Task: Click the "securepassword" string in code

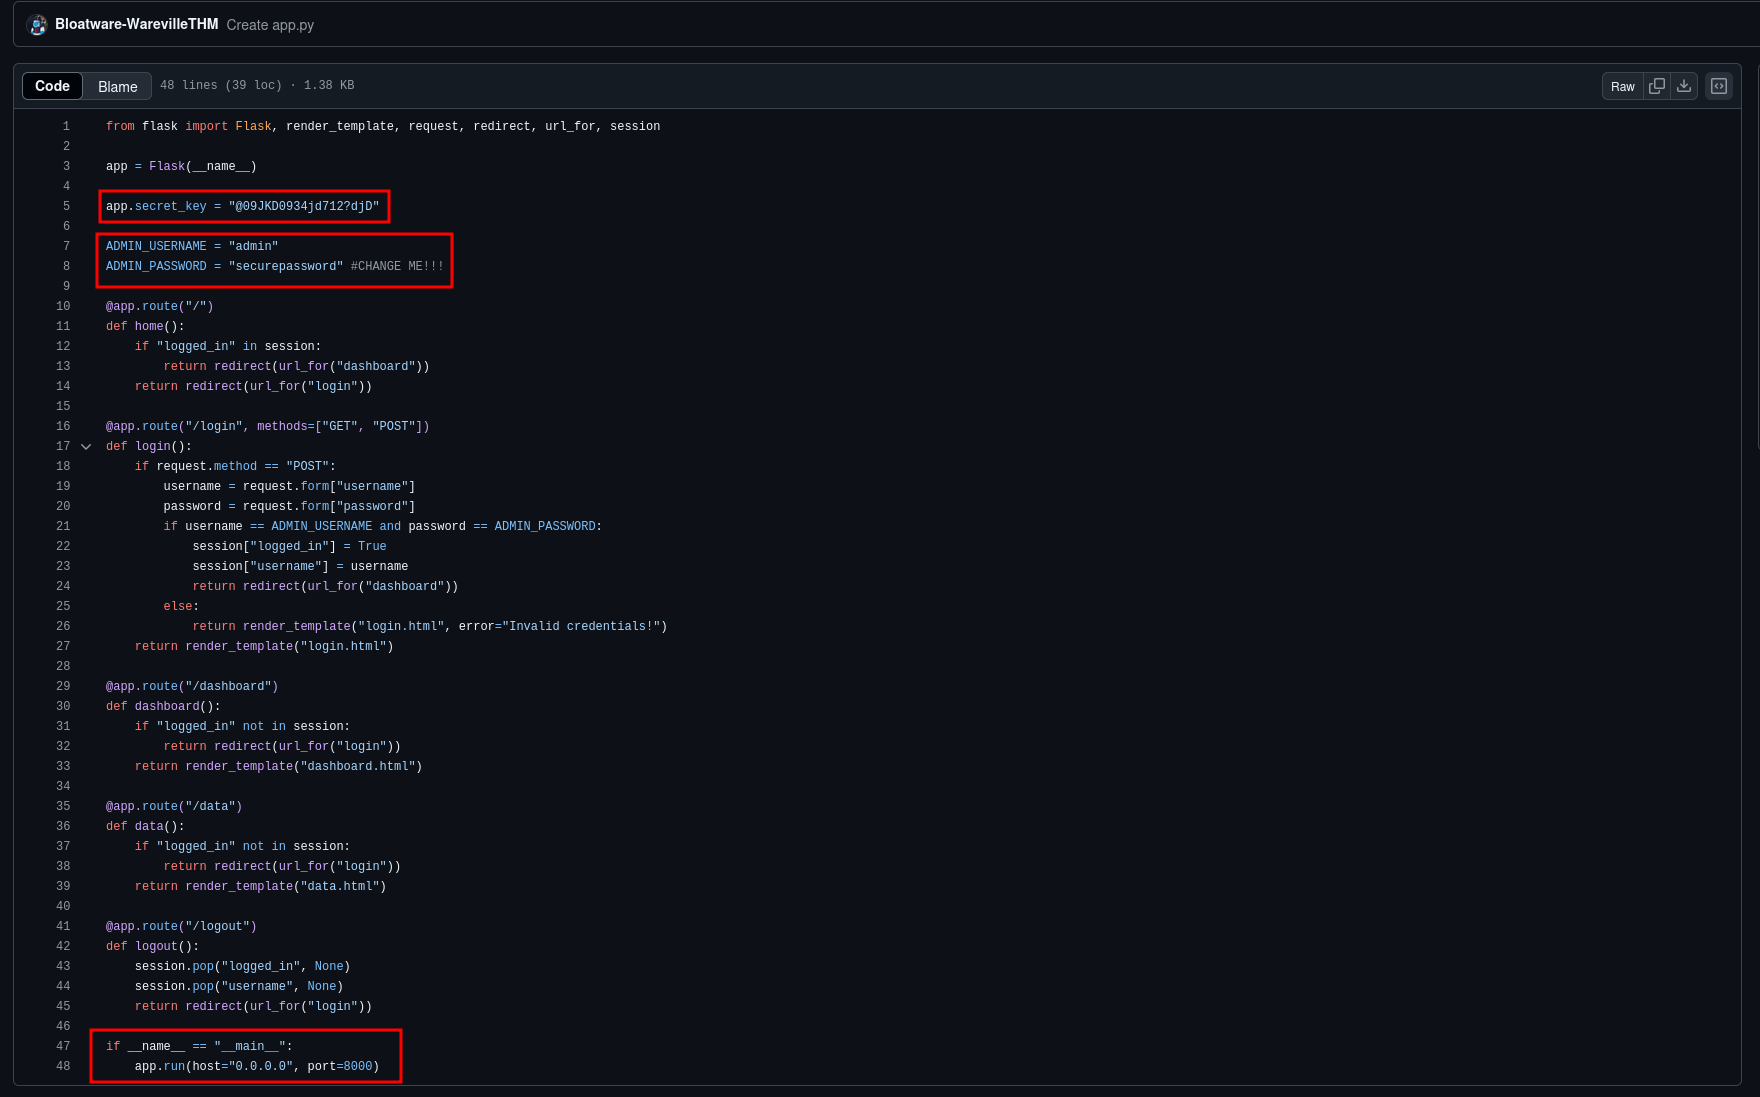Action: 286,267
